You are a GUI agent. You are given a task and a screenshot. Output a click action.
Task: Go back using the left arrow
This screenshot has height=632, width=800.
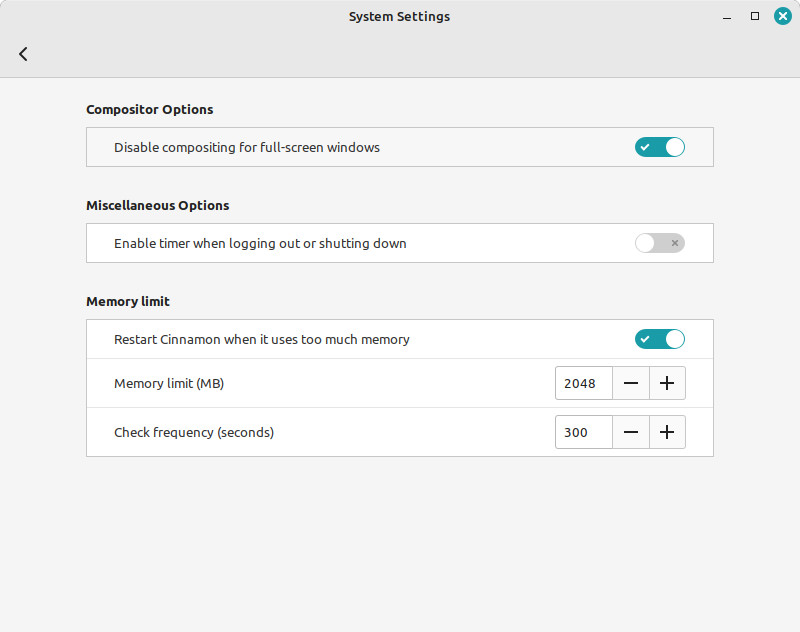pyautogui.click(x=23, y=54)
